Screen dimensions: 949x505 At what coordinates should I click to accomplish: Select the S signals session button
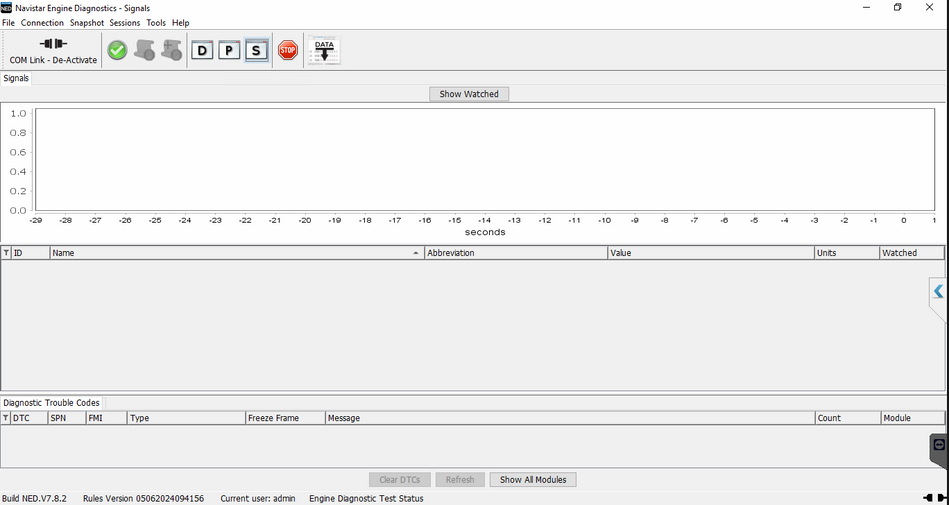[x=256, y=50]
